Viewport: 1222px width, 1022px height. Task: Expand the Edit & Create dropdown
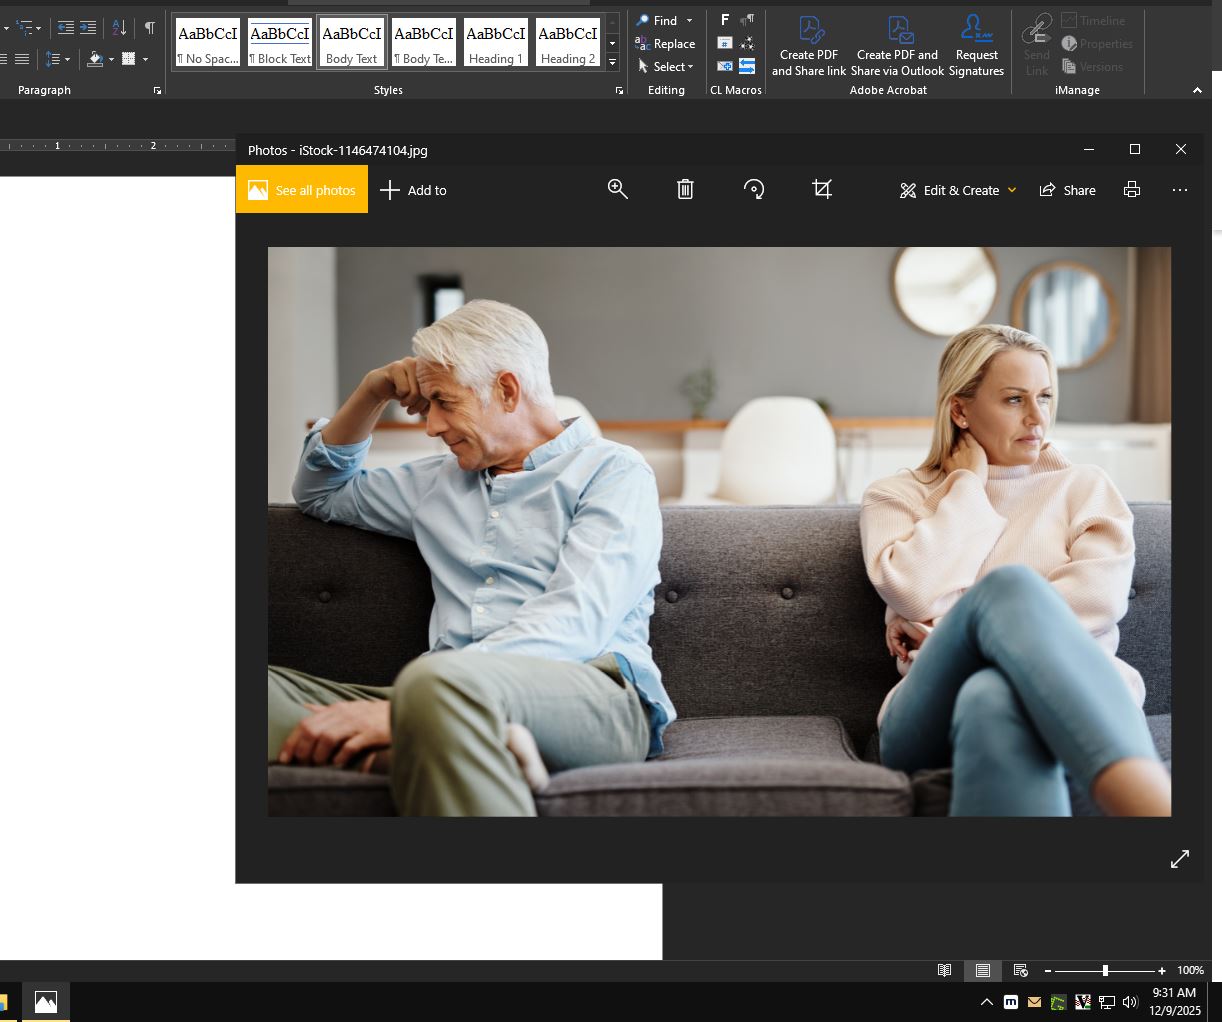(1012, 190)
